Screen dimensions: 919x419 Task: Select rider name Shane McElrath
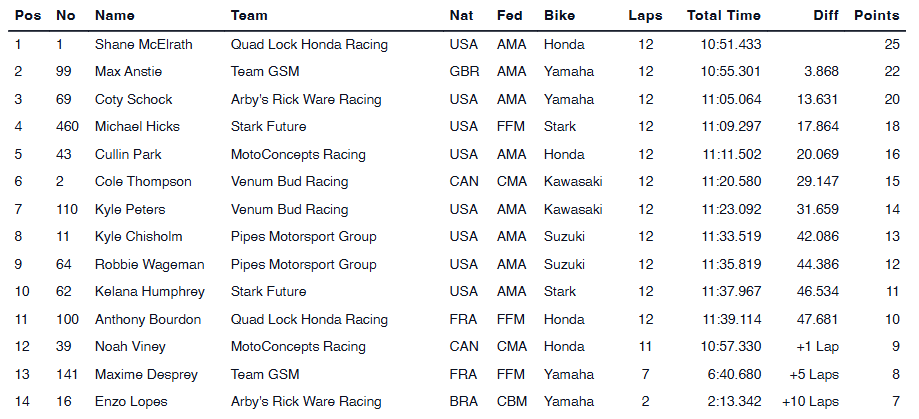pyautogui.click(x=145, y=44)
